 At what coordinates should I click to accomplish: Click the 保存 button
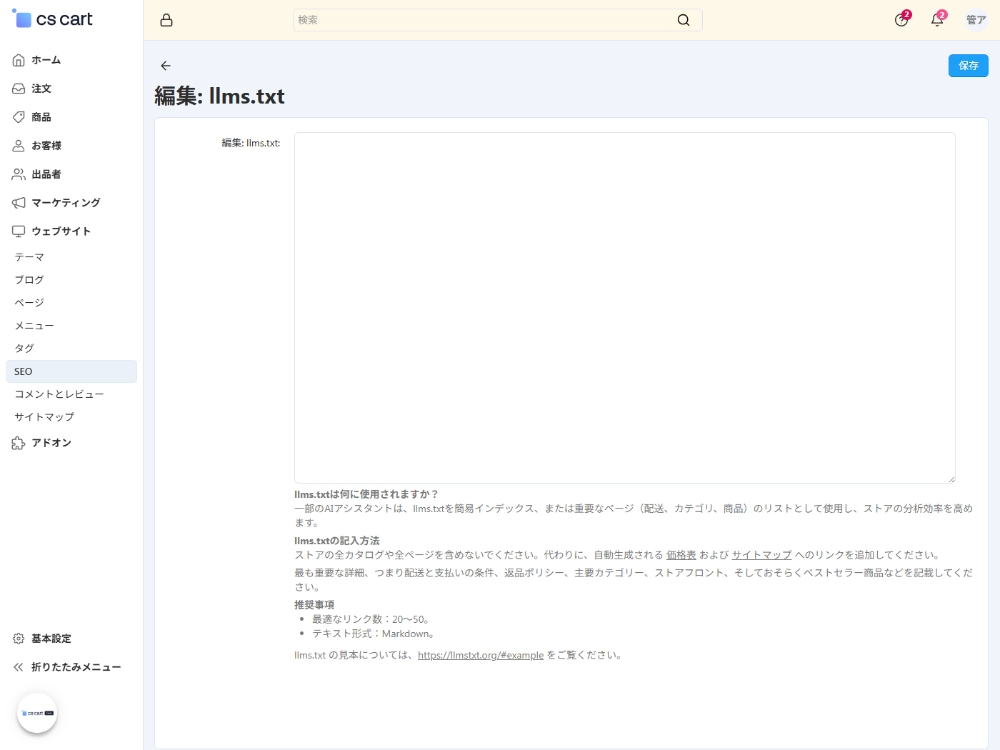tap(968, 66)
